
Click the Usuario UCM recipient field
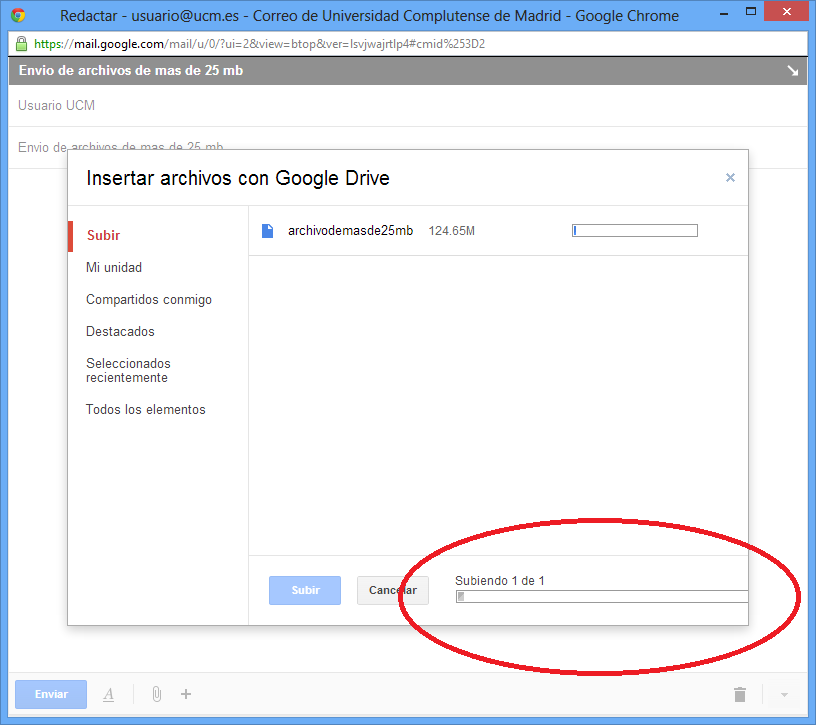(408, 106)
